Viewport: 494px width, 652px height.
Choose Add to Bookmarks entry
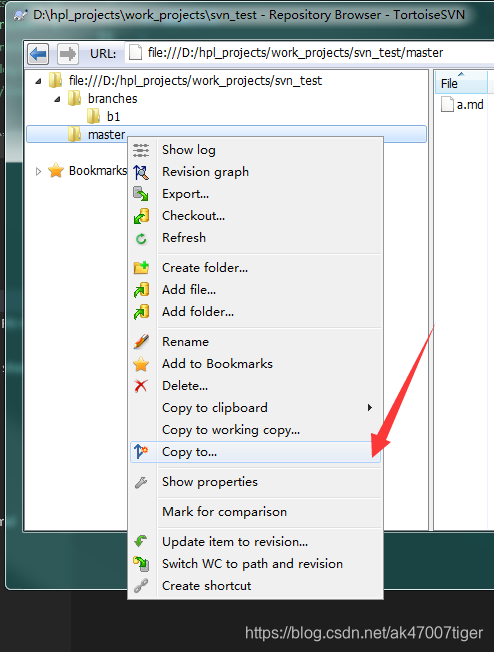pos(255,364)
